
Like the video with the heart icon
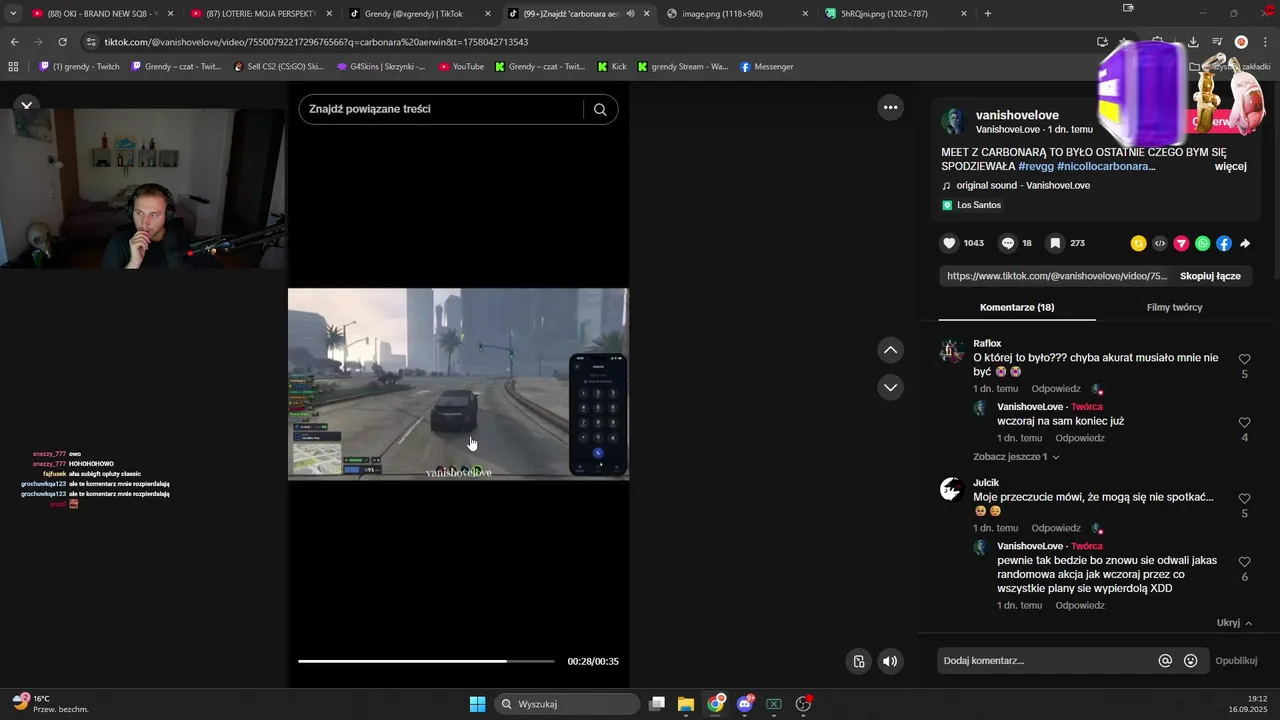(949, 243)
